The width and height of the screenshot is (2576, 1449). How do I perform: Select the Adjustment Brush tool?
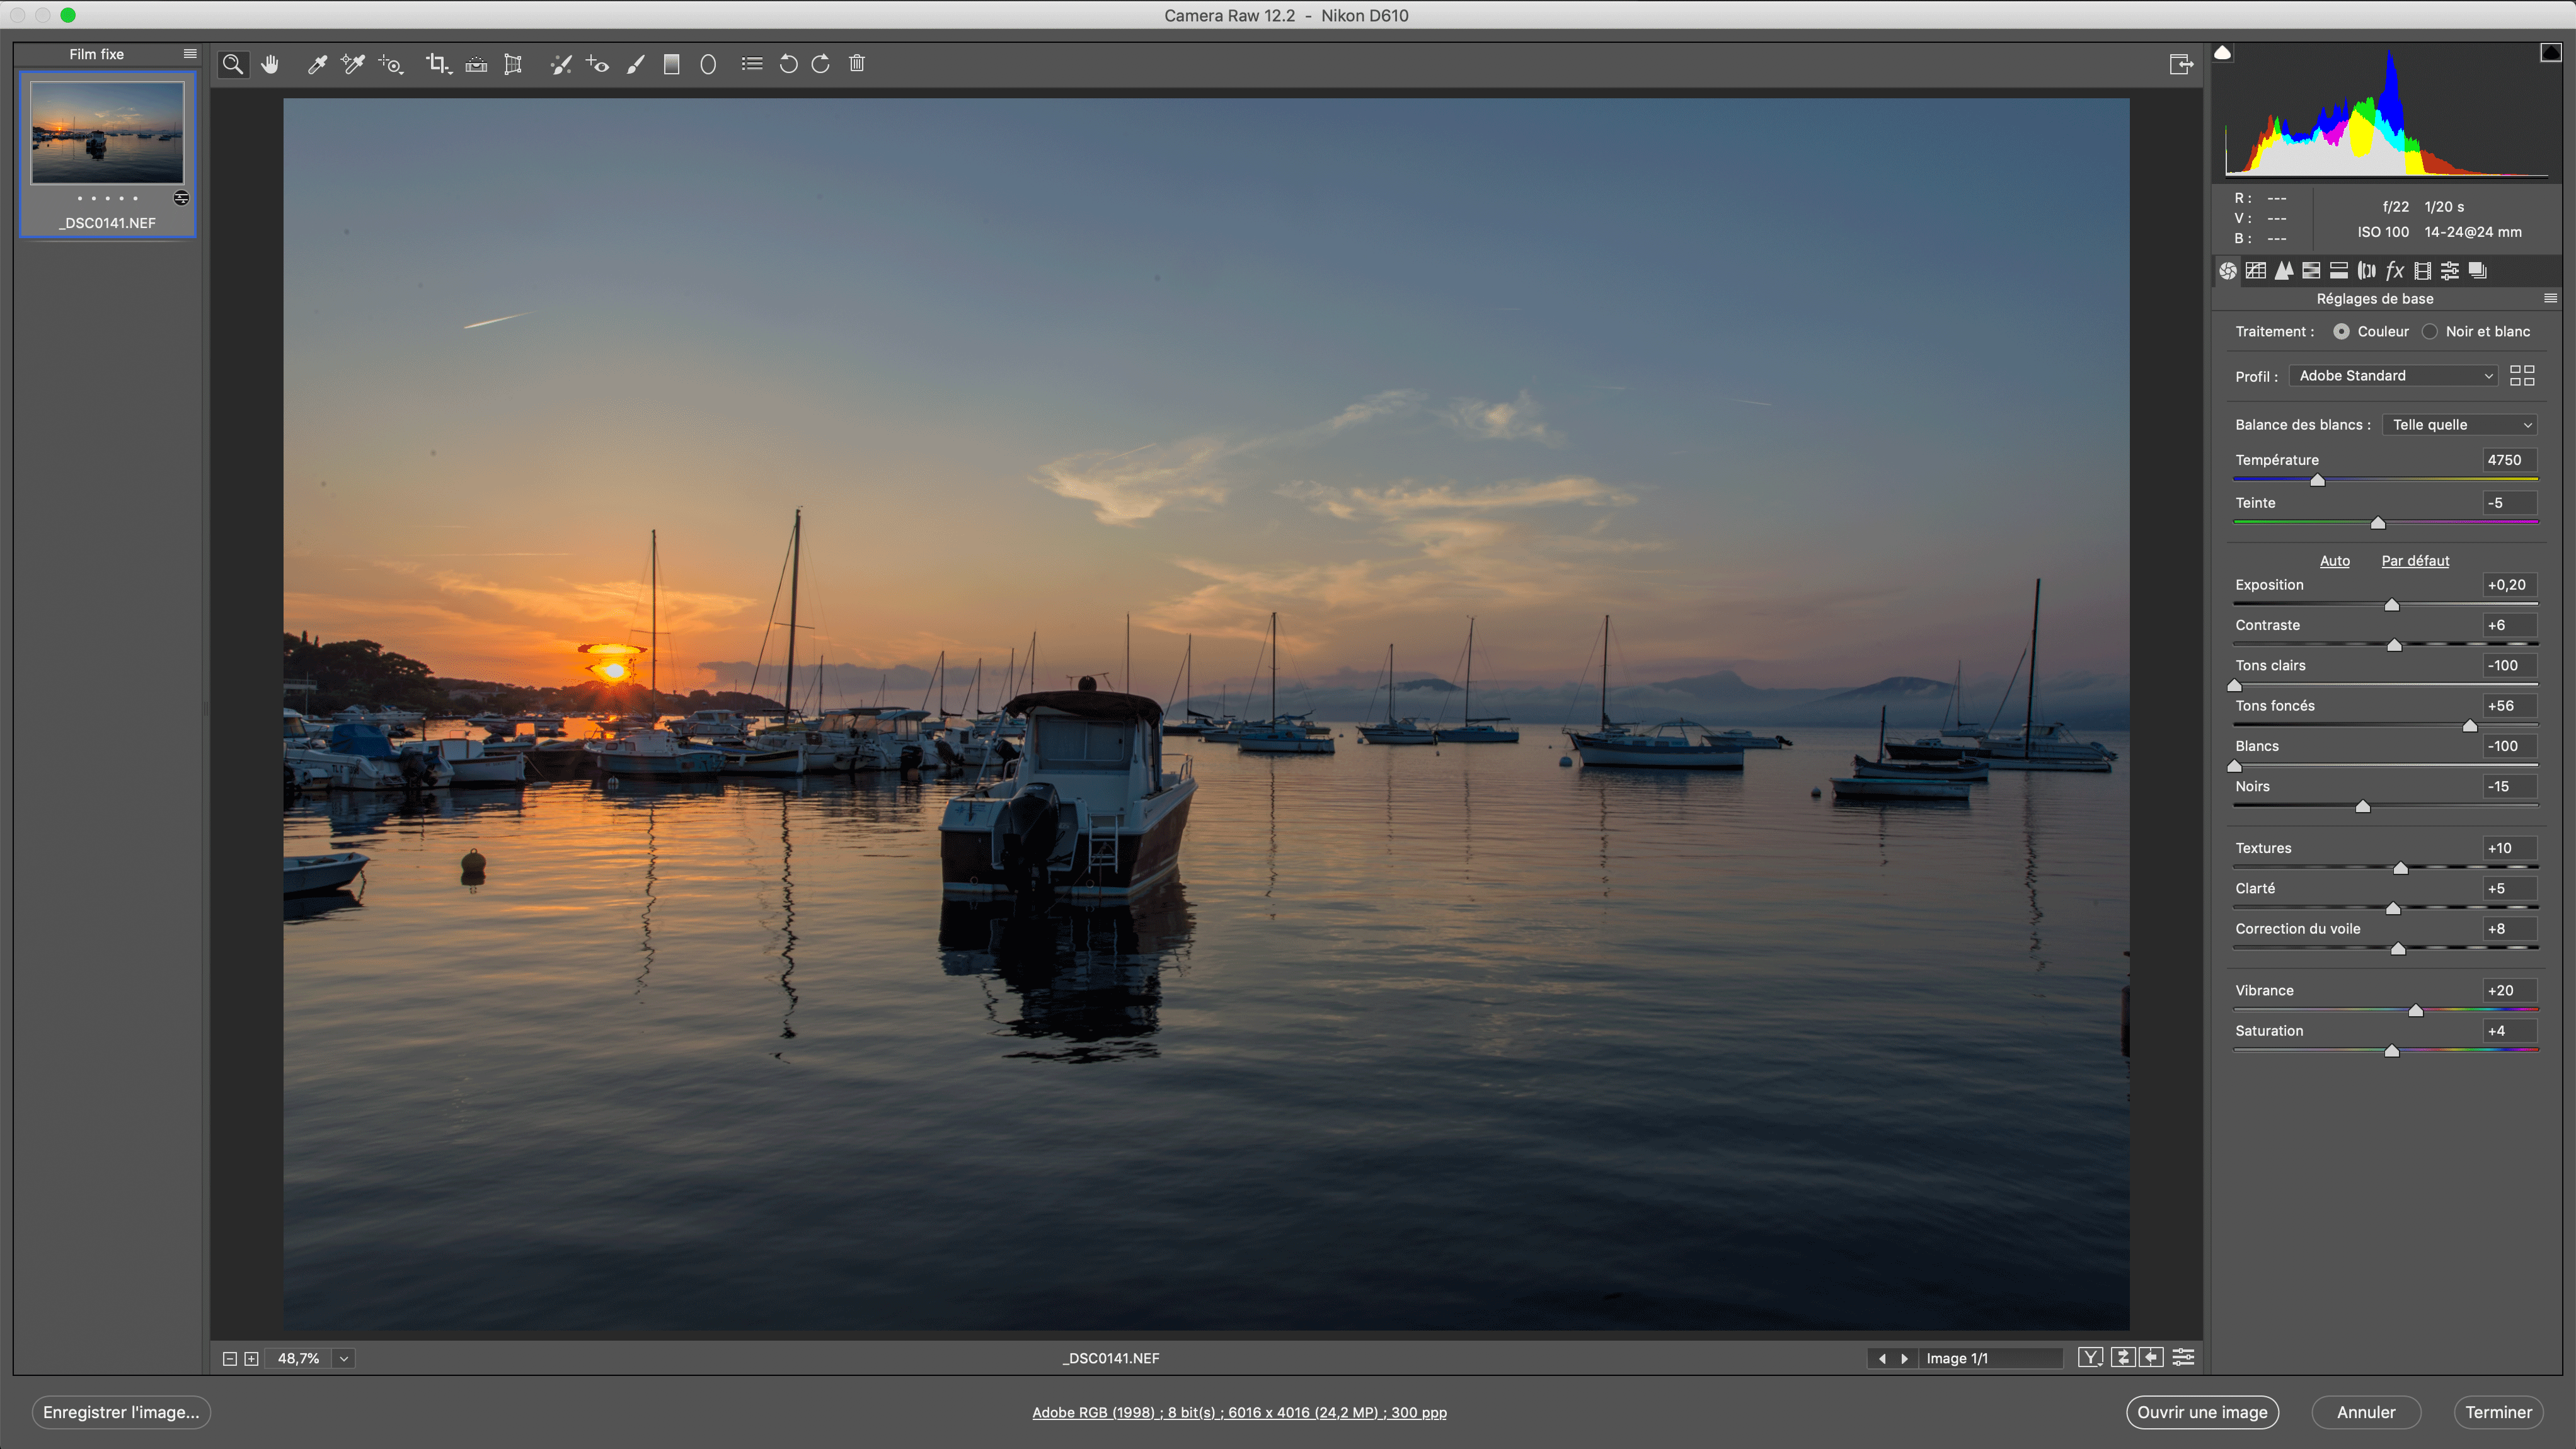(x=636, y=64)
